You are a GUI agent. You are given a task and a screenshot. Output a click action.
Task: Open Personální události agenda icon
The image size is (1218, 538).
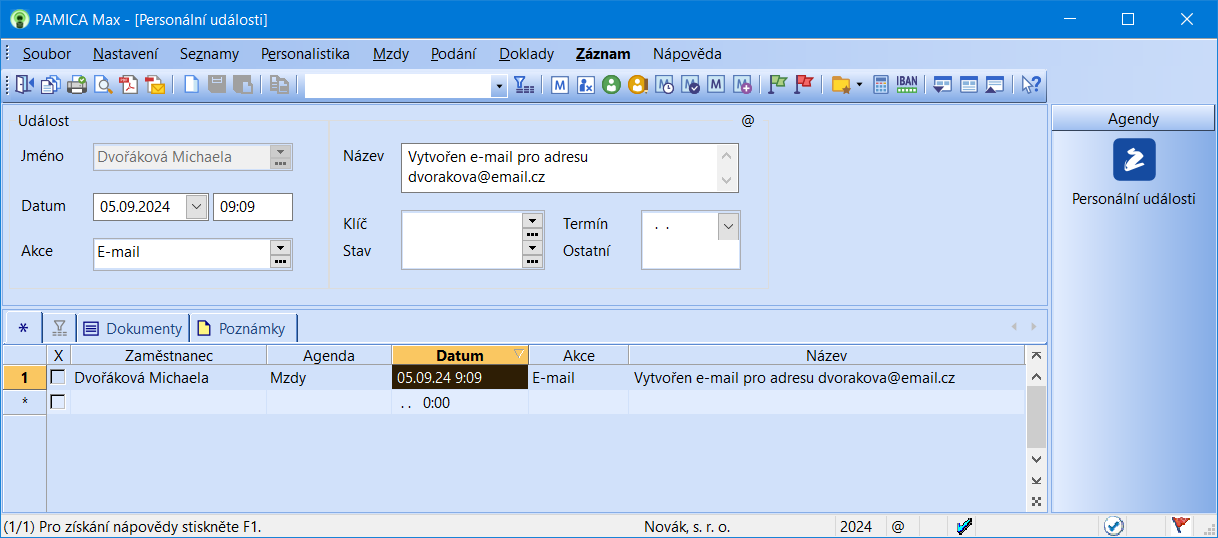[x=1134, y=159]
